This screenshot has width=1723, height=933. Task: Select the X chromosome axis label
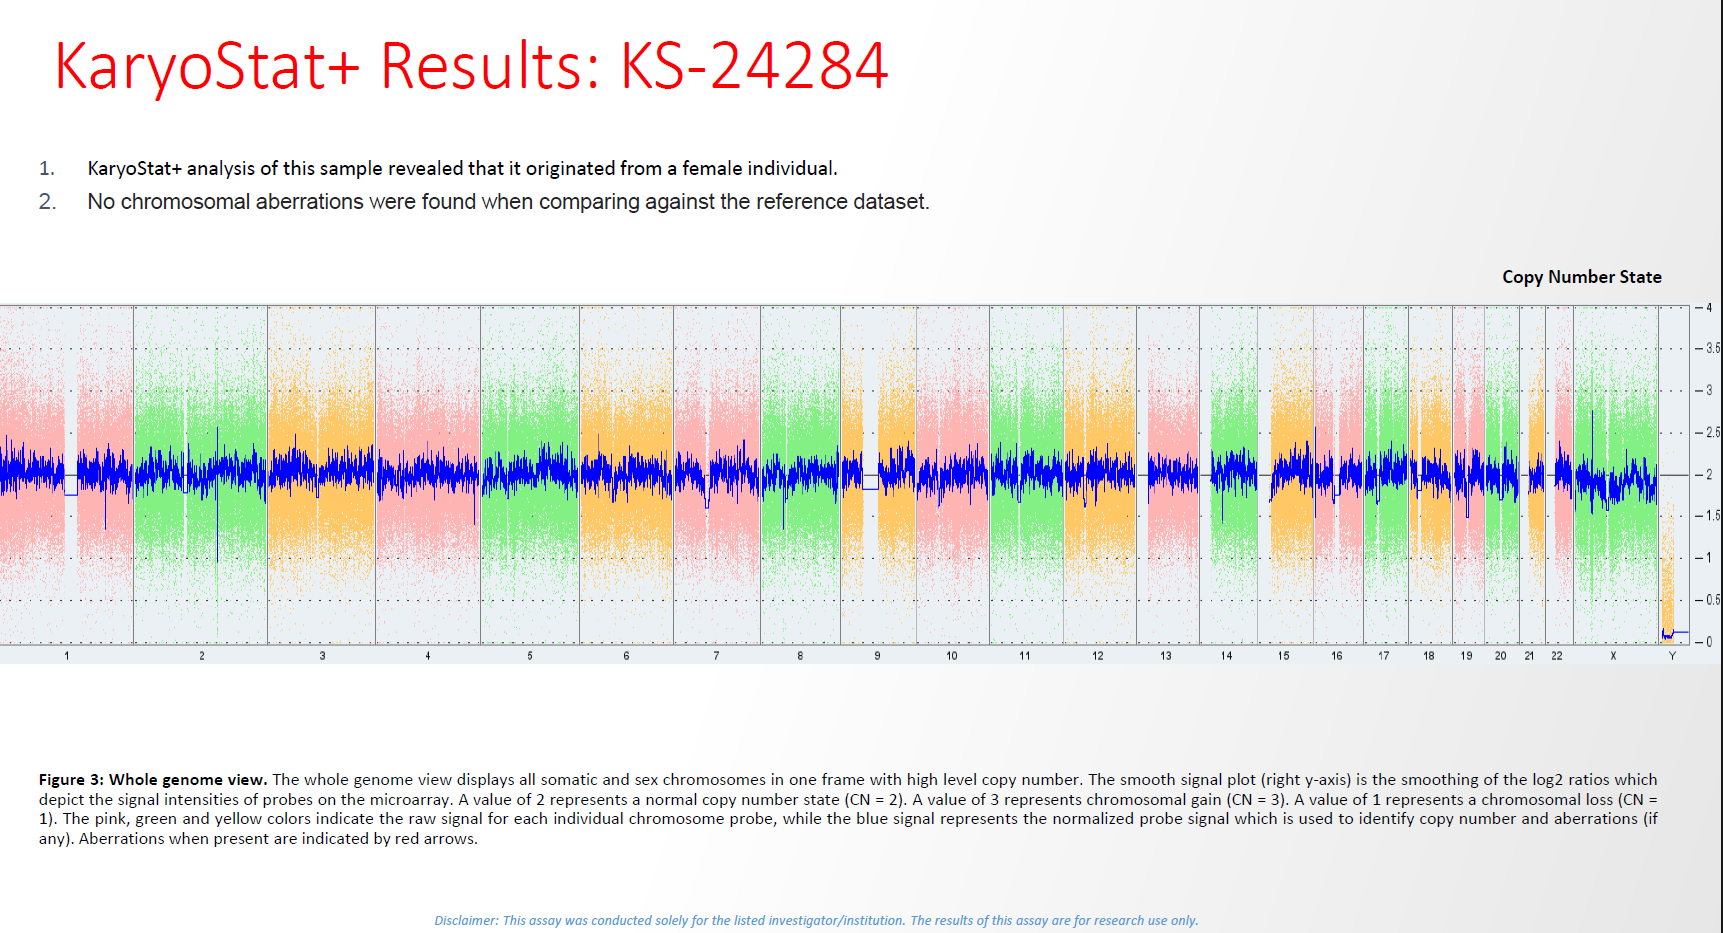[x=1613, y=656]
